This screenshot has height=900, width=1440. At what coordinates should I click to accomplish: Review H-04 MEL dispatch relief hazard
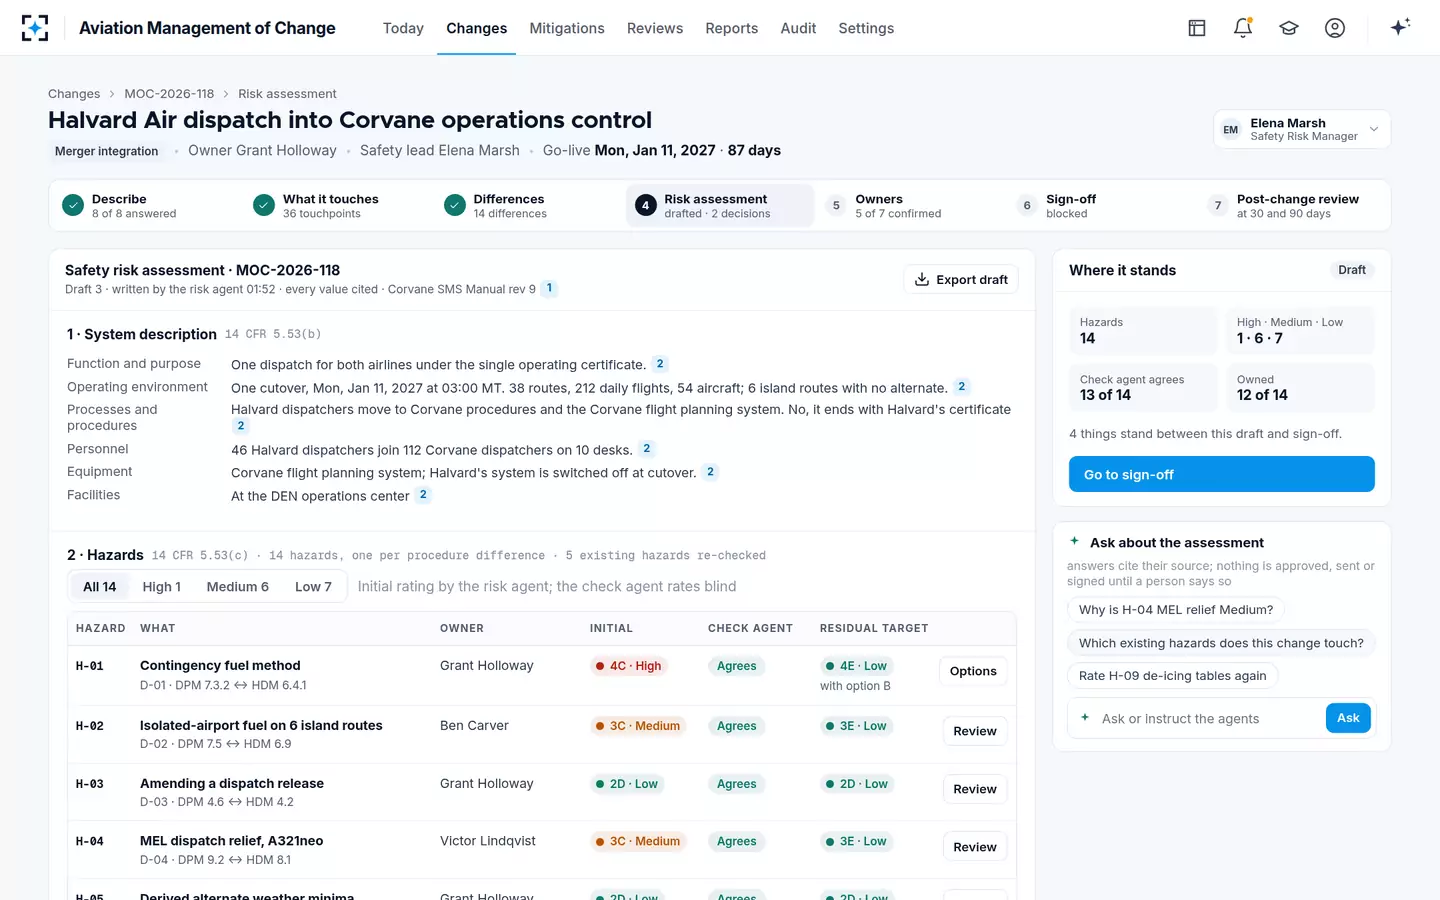pos(975,848)
